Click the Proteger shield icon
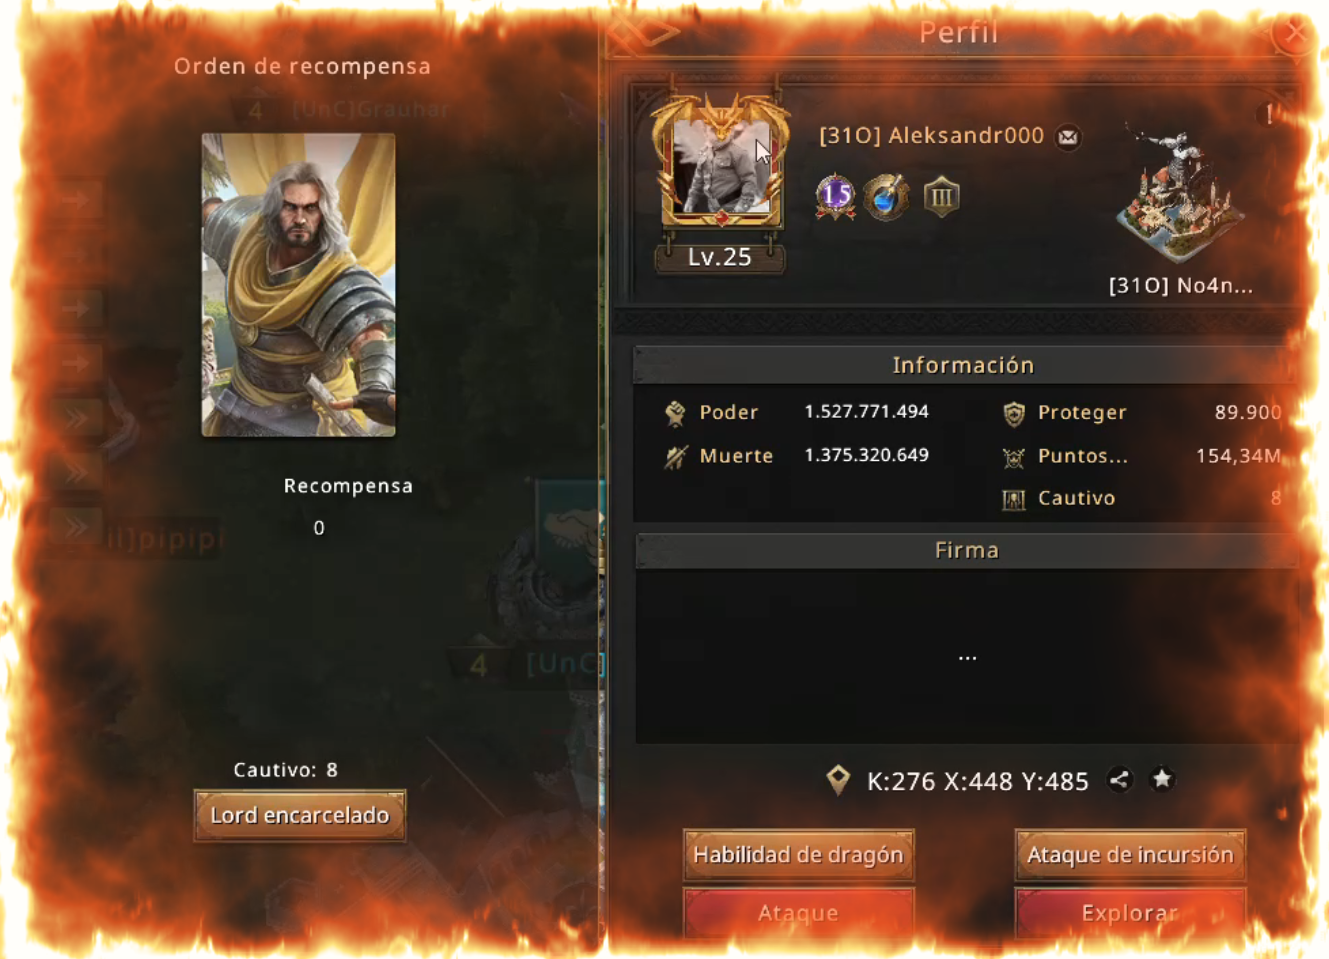Viewport: 1329px width, 959px height. coord(1014,413)
